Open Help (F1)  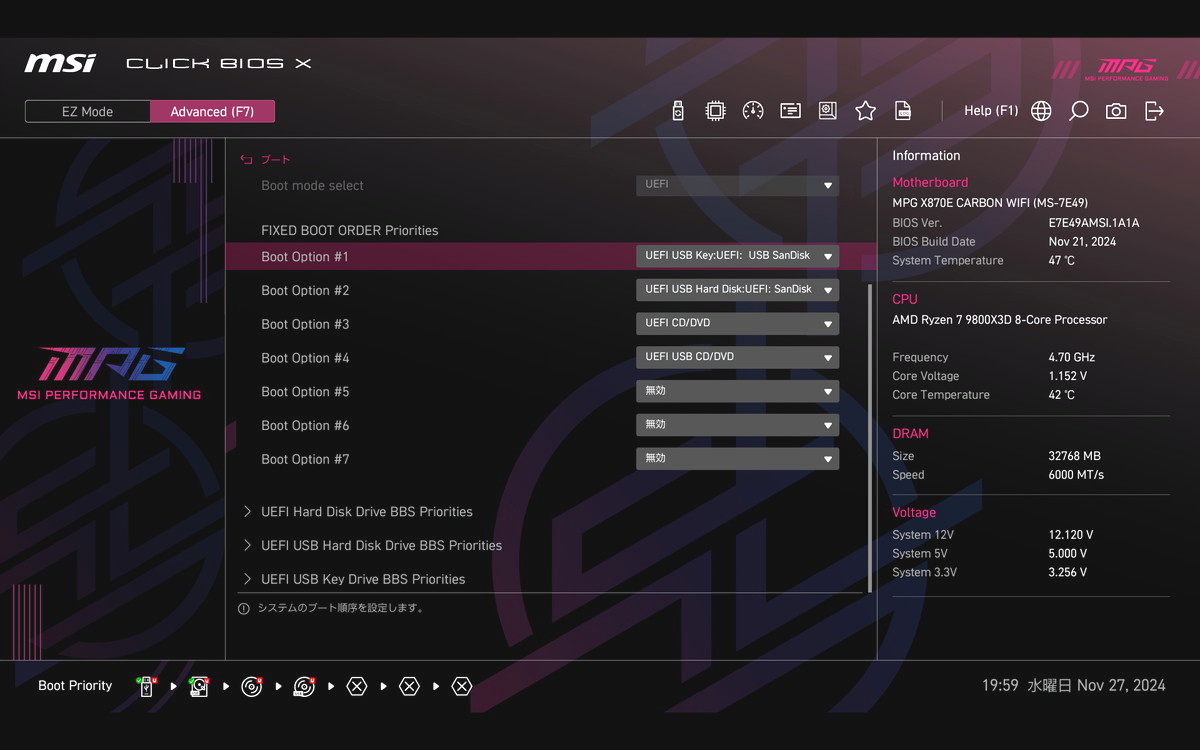[x=991, y=111]
